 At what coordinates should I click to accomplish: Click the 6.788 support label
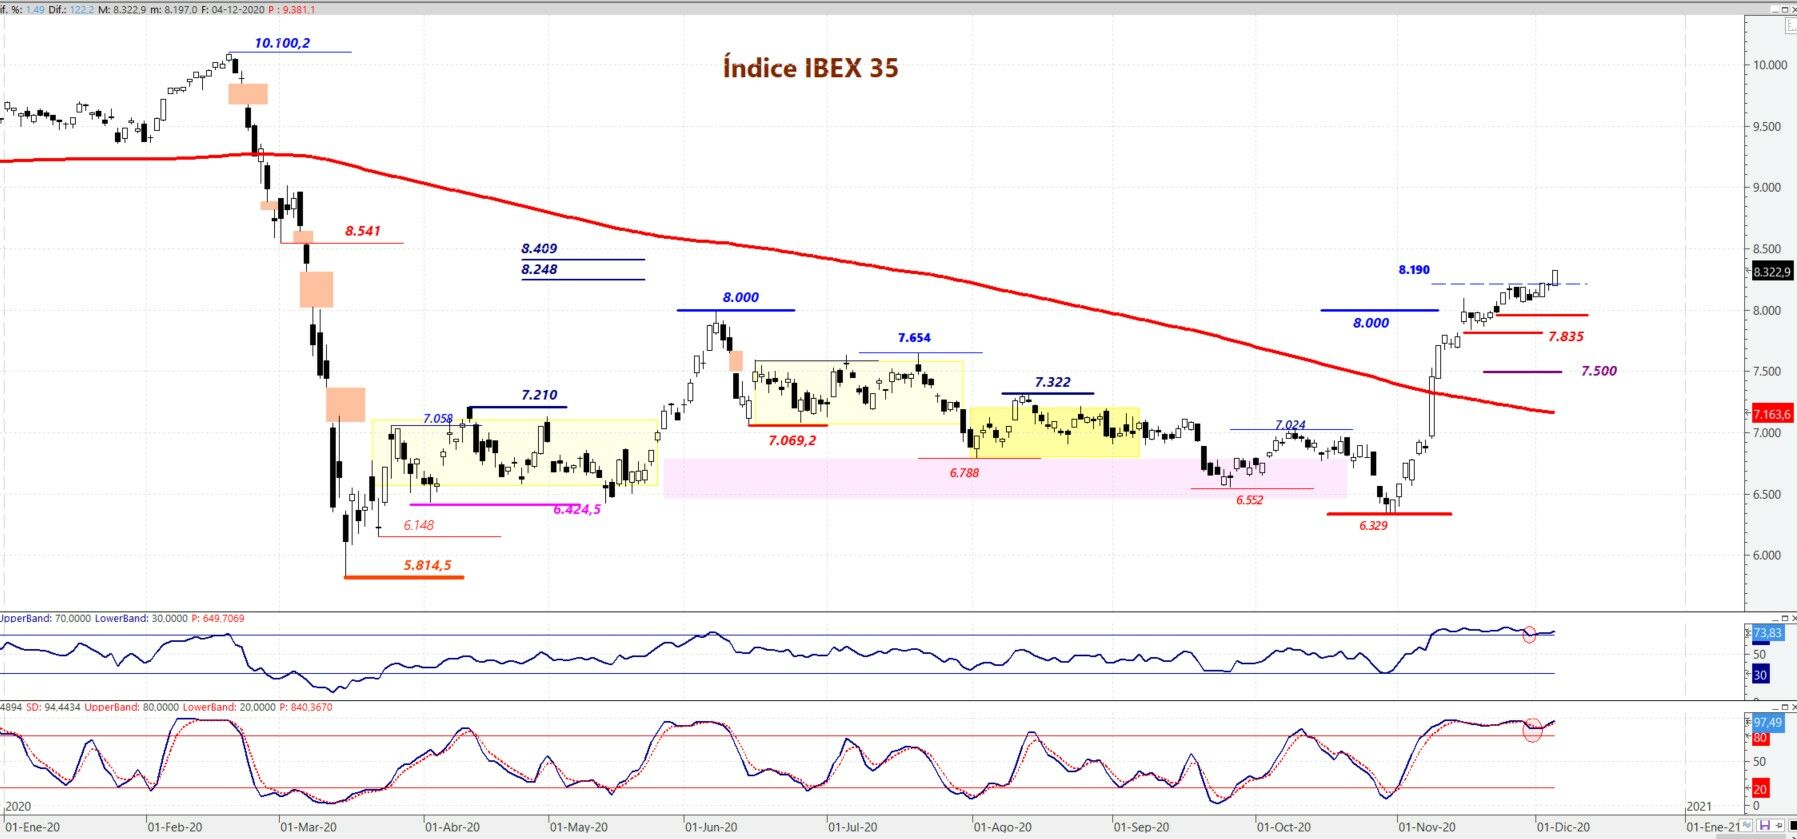[x=964, y=472]
